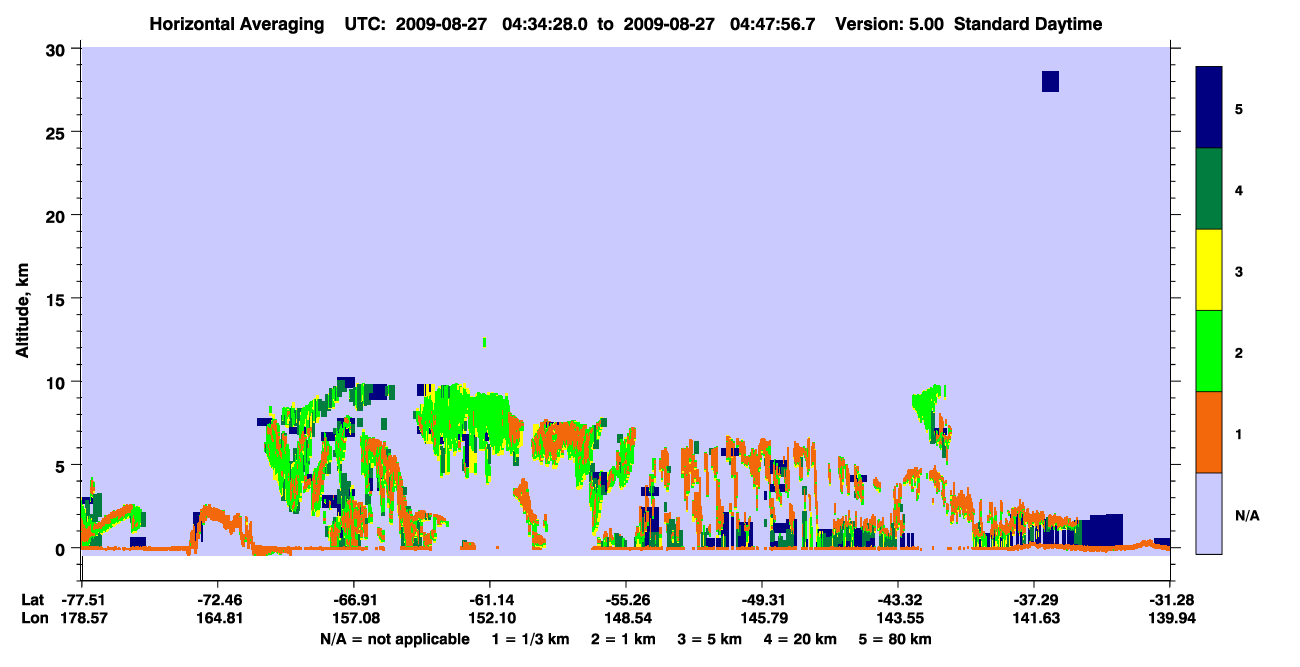1300x667 pixels.
Task: Click the longitude value 148.54
Action: [x=626, y=618]
